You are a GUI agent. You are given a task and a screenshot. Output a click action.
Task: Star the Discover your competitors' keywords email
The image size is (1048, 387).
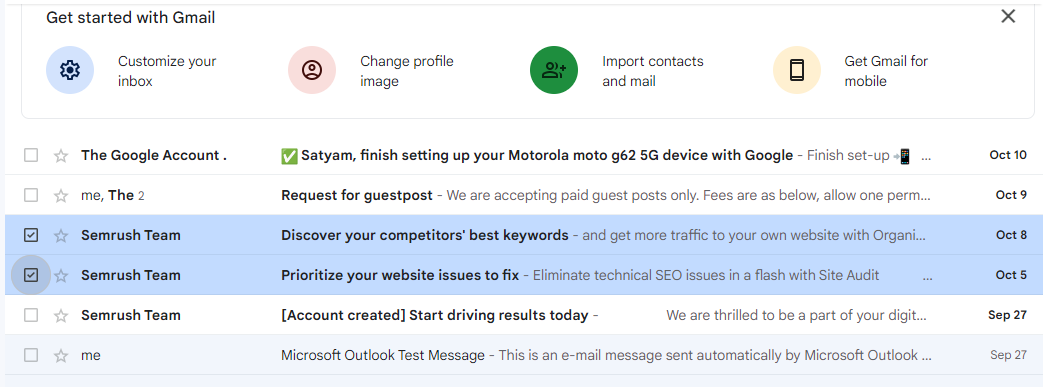pos(61,235)
